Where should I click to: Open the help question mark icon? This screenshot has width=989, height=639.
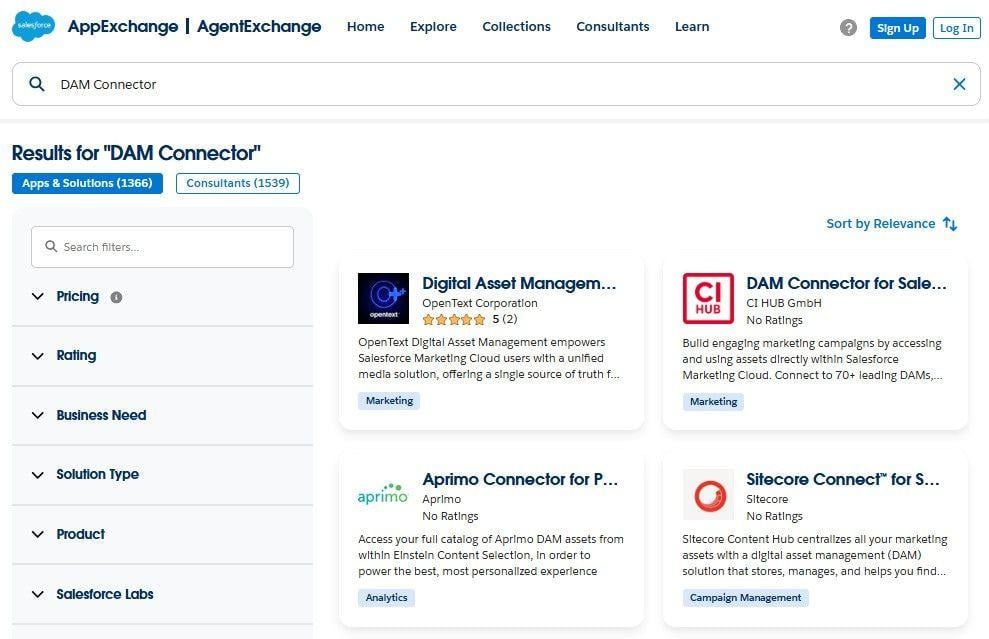coord(848,28)
